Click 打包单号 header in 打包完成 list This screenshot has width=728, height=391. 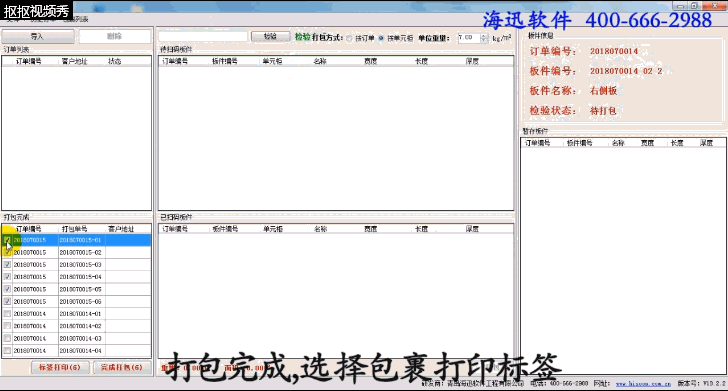pos(74,229)
